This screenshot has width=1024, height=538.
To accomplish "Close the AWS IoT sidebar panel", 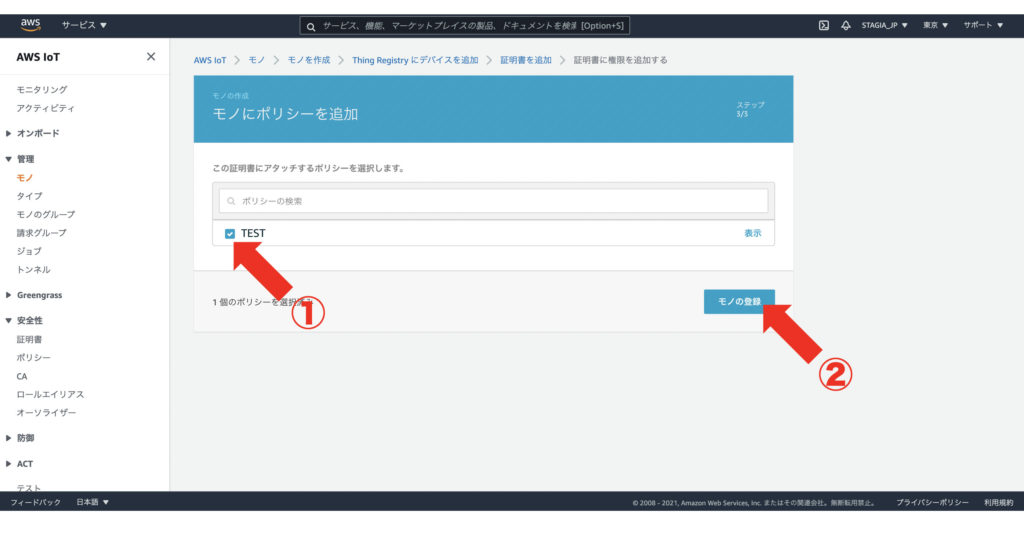I will coord(151,57).
